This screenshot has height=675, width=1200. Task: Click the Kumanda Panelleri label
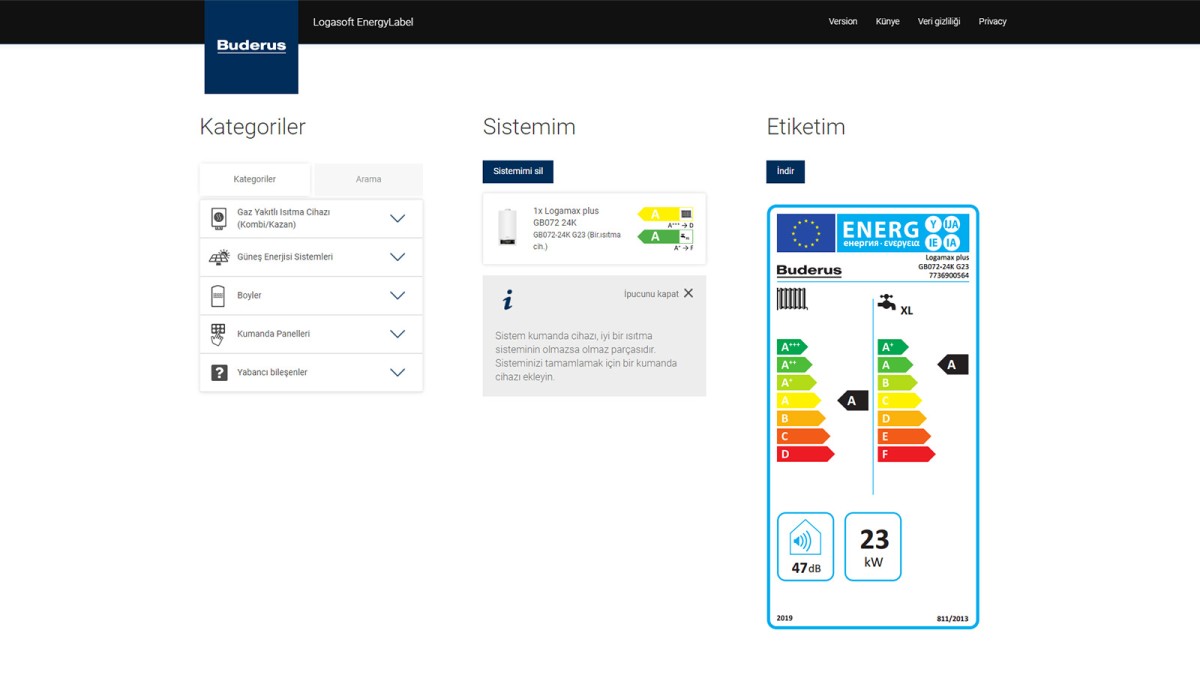pyautogui.click(x=273, y=334)
